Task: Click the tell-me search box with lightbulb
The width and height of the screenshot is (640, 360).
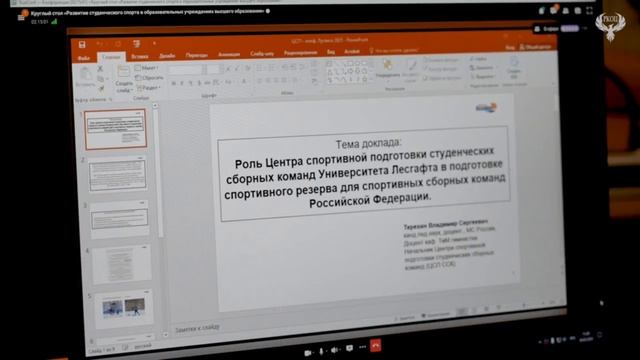Action: (394, 50)
